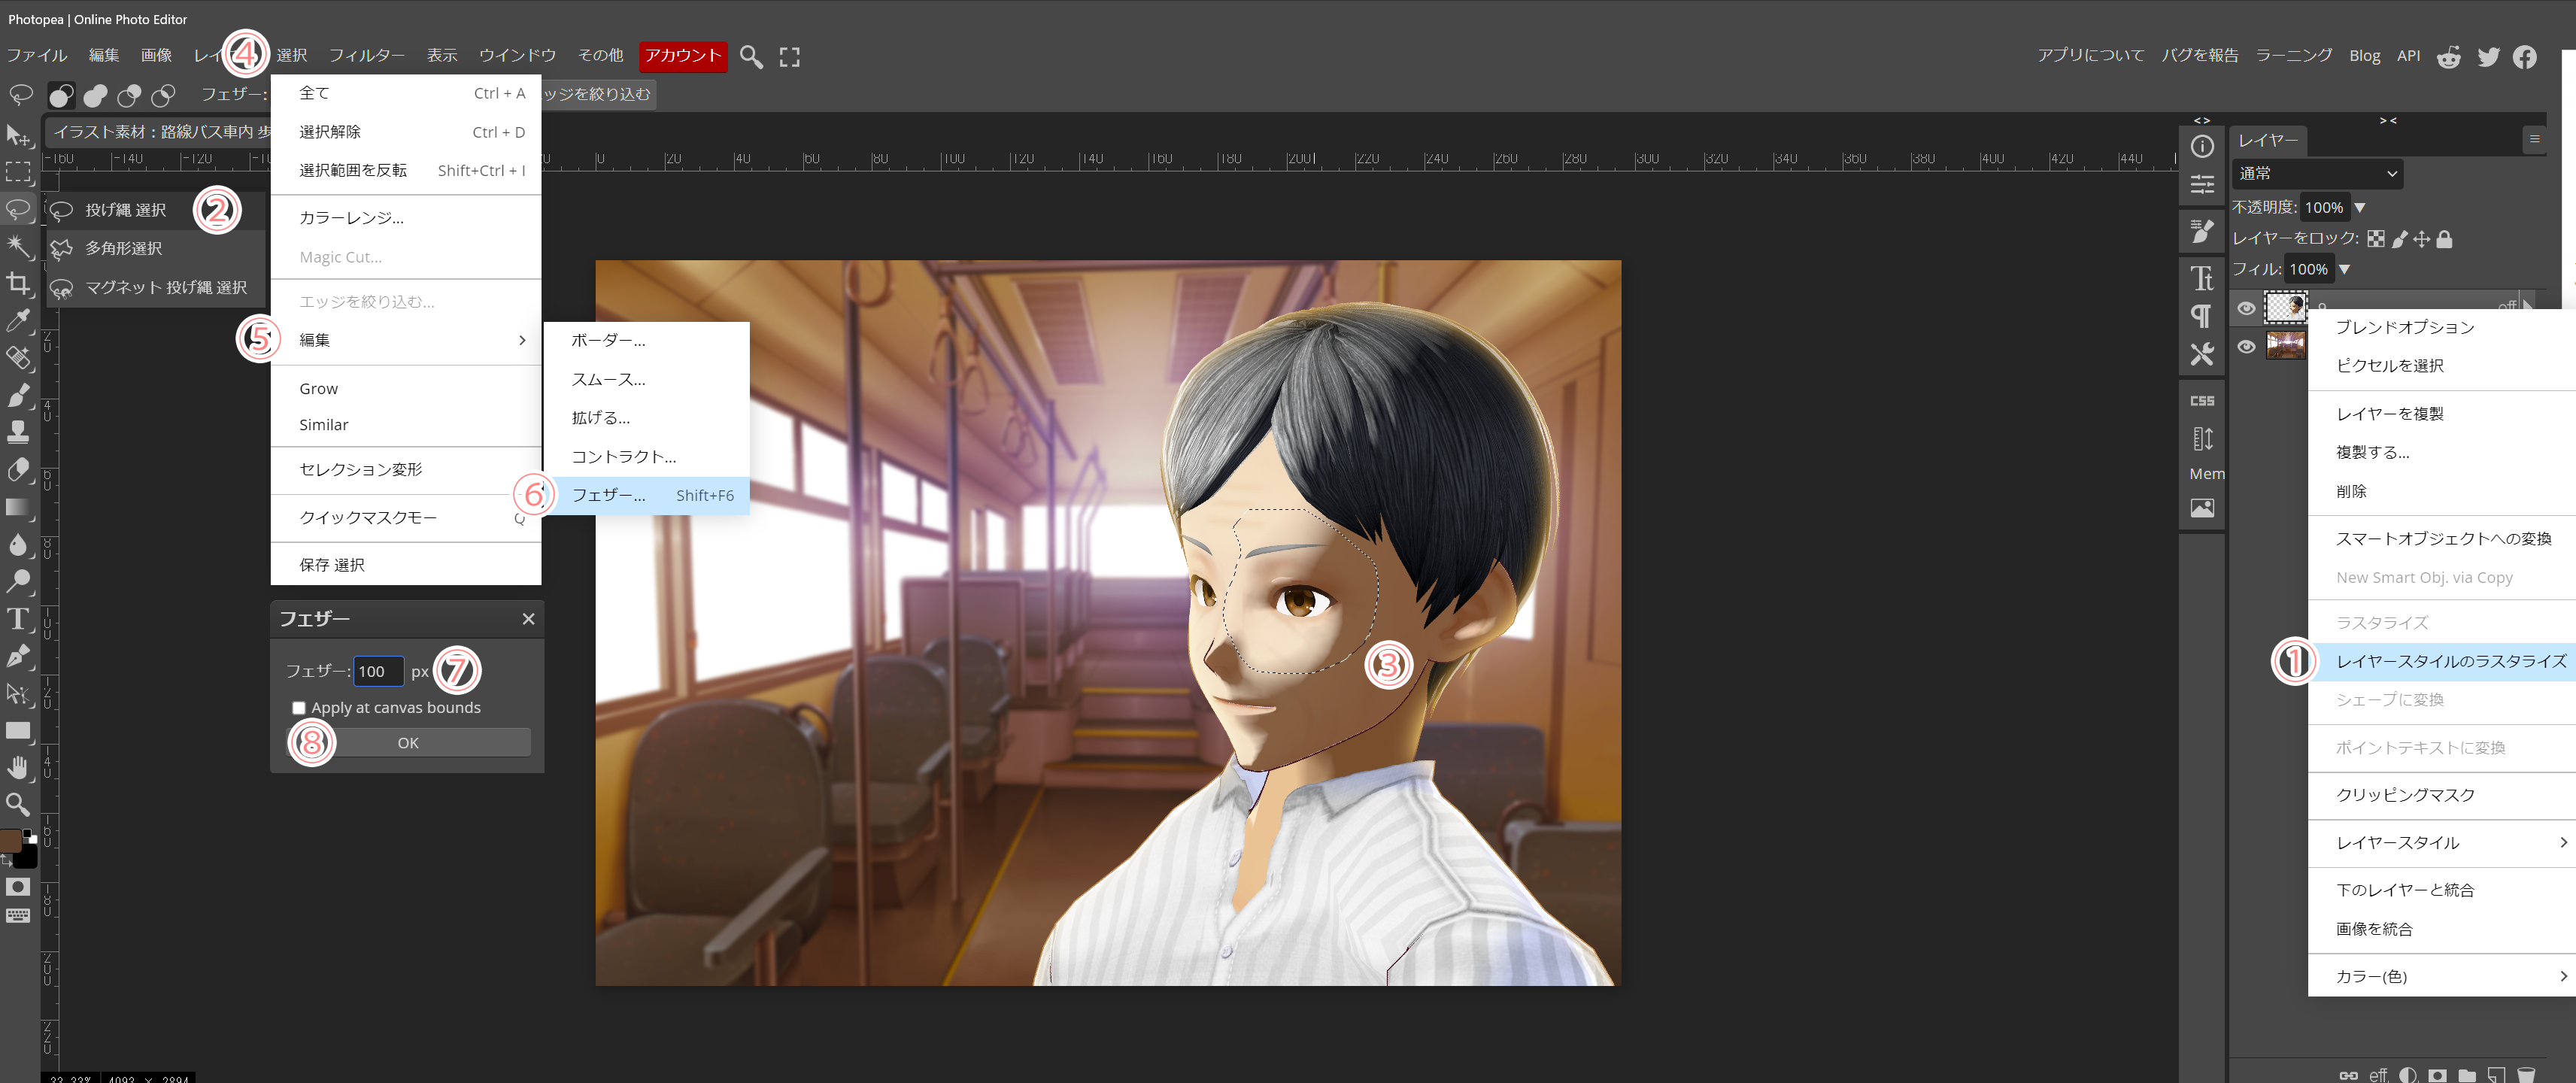2576x1083 pixels.
Task: Toggle visibility of the bus background layer
Action: 2246,346
